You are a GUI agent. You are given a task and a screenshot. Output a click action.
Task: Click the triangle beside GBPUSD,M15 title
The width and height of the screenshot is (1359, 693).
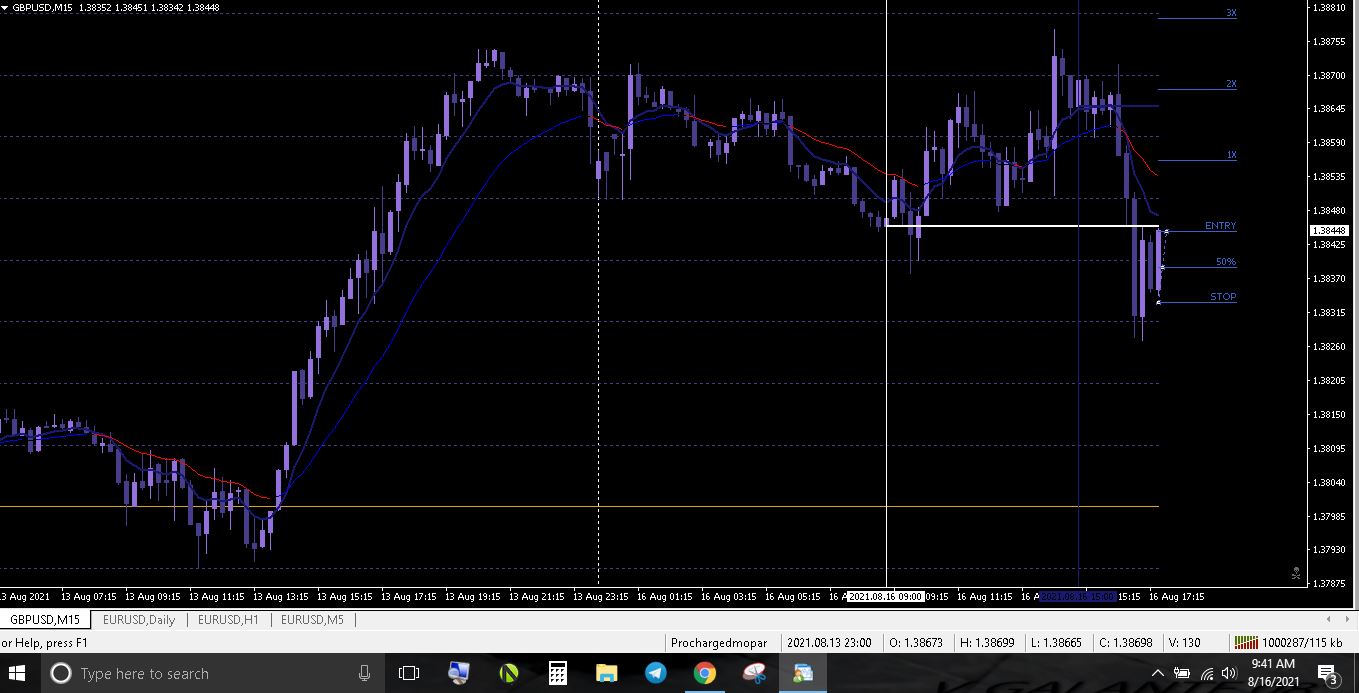pyautogui.click(x=6, y=7)
